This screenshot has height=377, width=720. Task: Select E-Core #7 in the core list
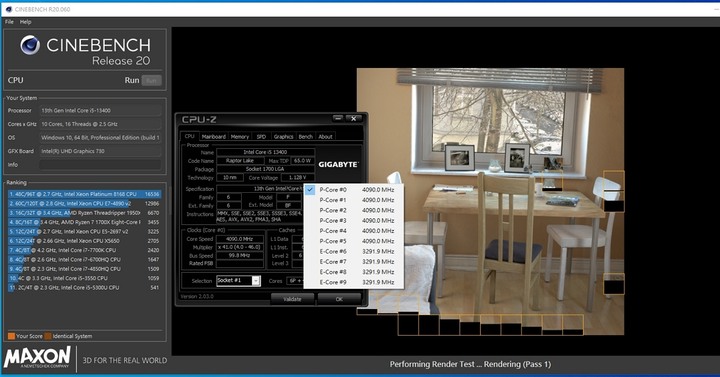tap(354, 262)
